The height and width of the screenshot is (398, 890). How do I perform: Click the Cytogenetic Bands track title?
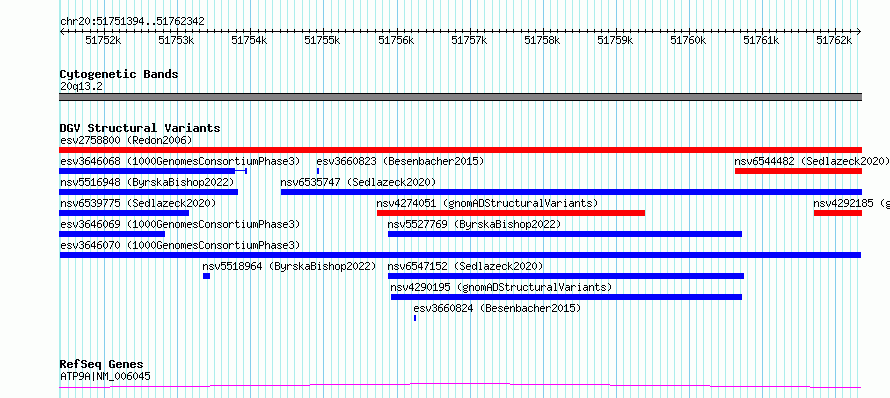(119, 74)
